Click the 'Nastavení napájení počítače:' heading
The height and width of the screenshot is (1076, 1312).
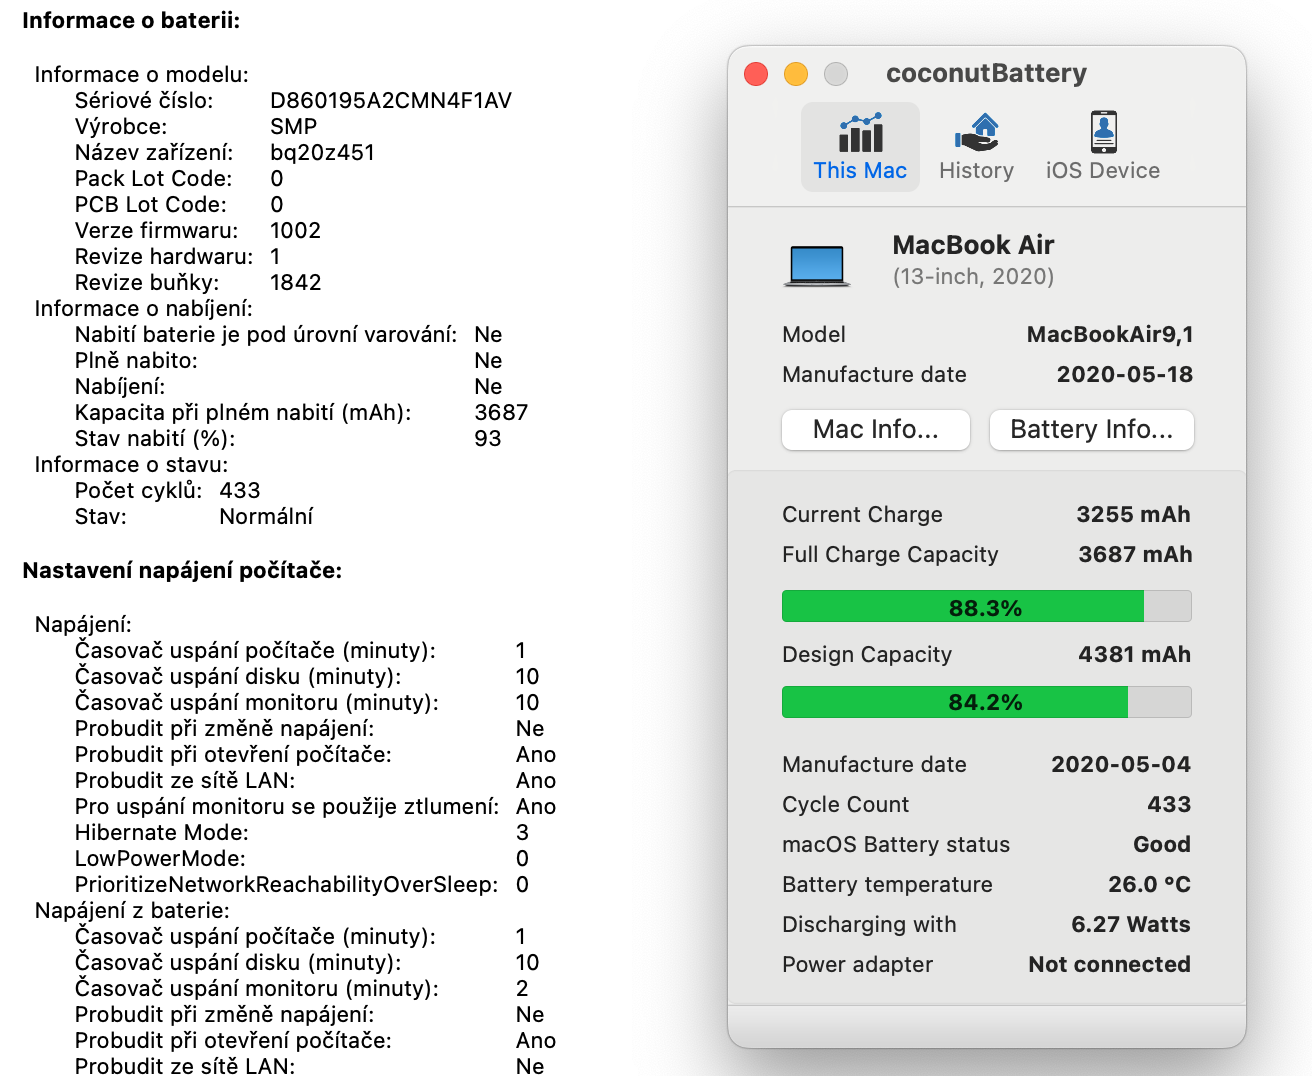click(x=182, y=570)
